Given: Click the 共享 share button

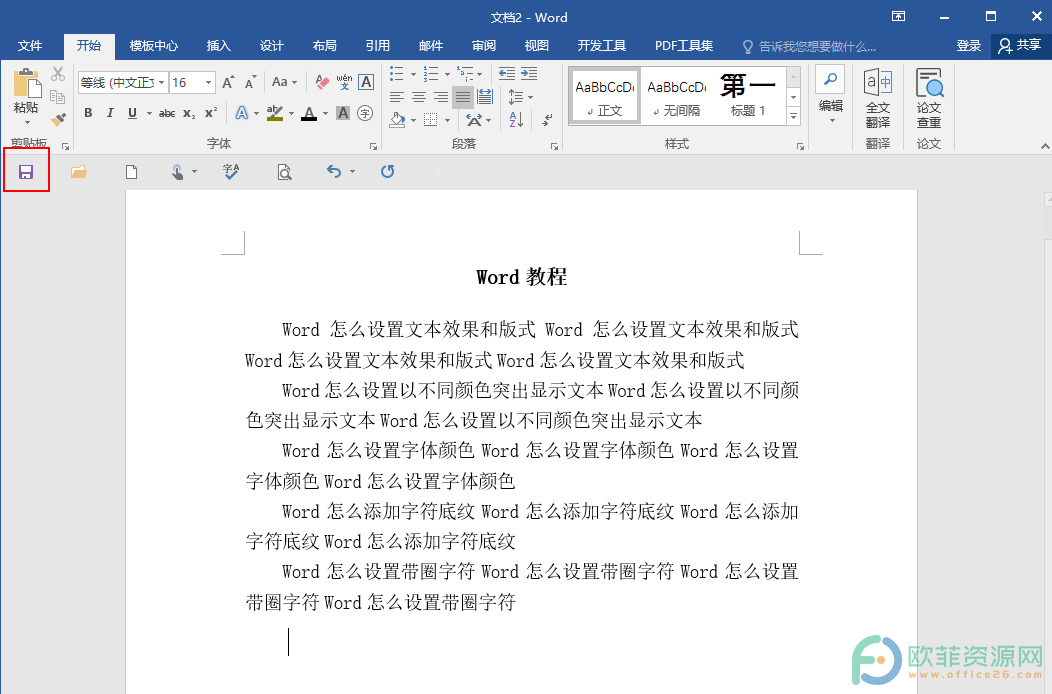Looking at the screenshot, I should pyautogui.click(x=1020, y=46).
